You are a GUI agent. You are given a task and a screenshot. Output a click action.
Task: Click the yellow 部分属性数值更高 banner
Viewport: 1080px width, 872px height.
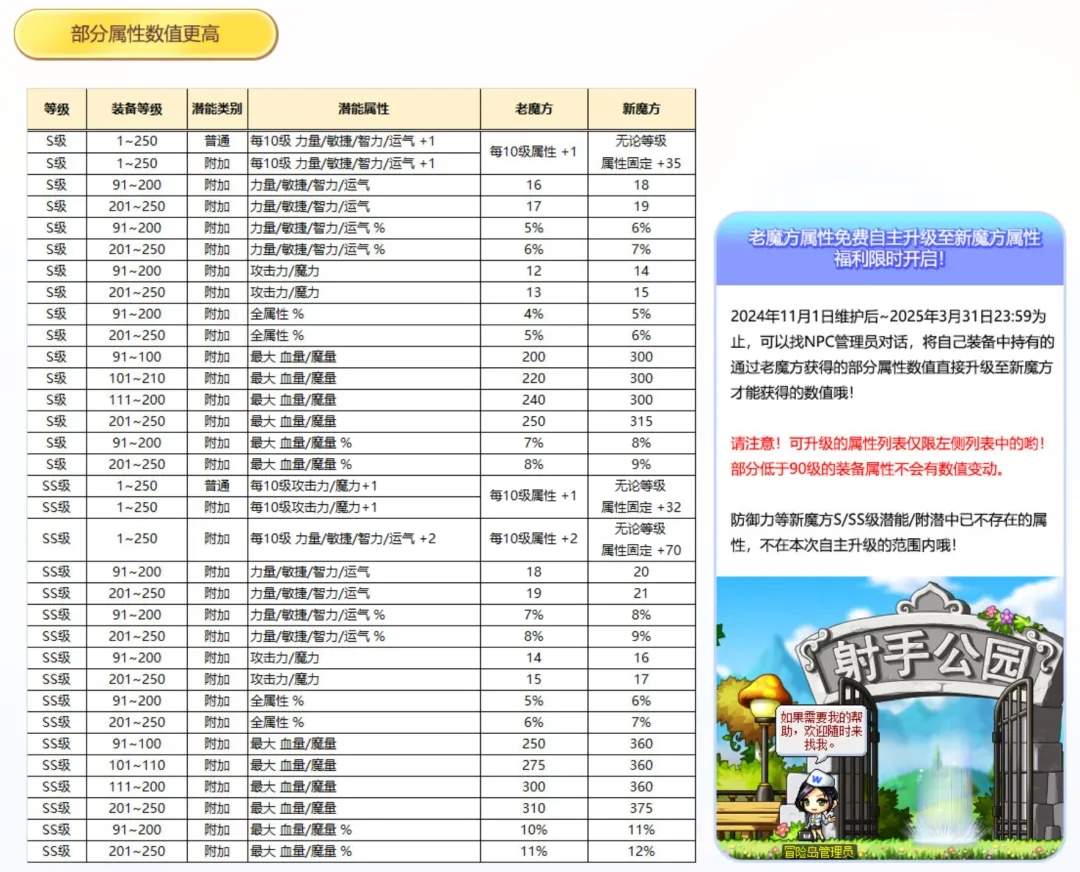[143, 33]
